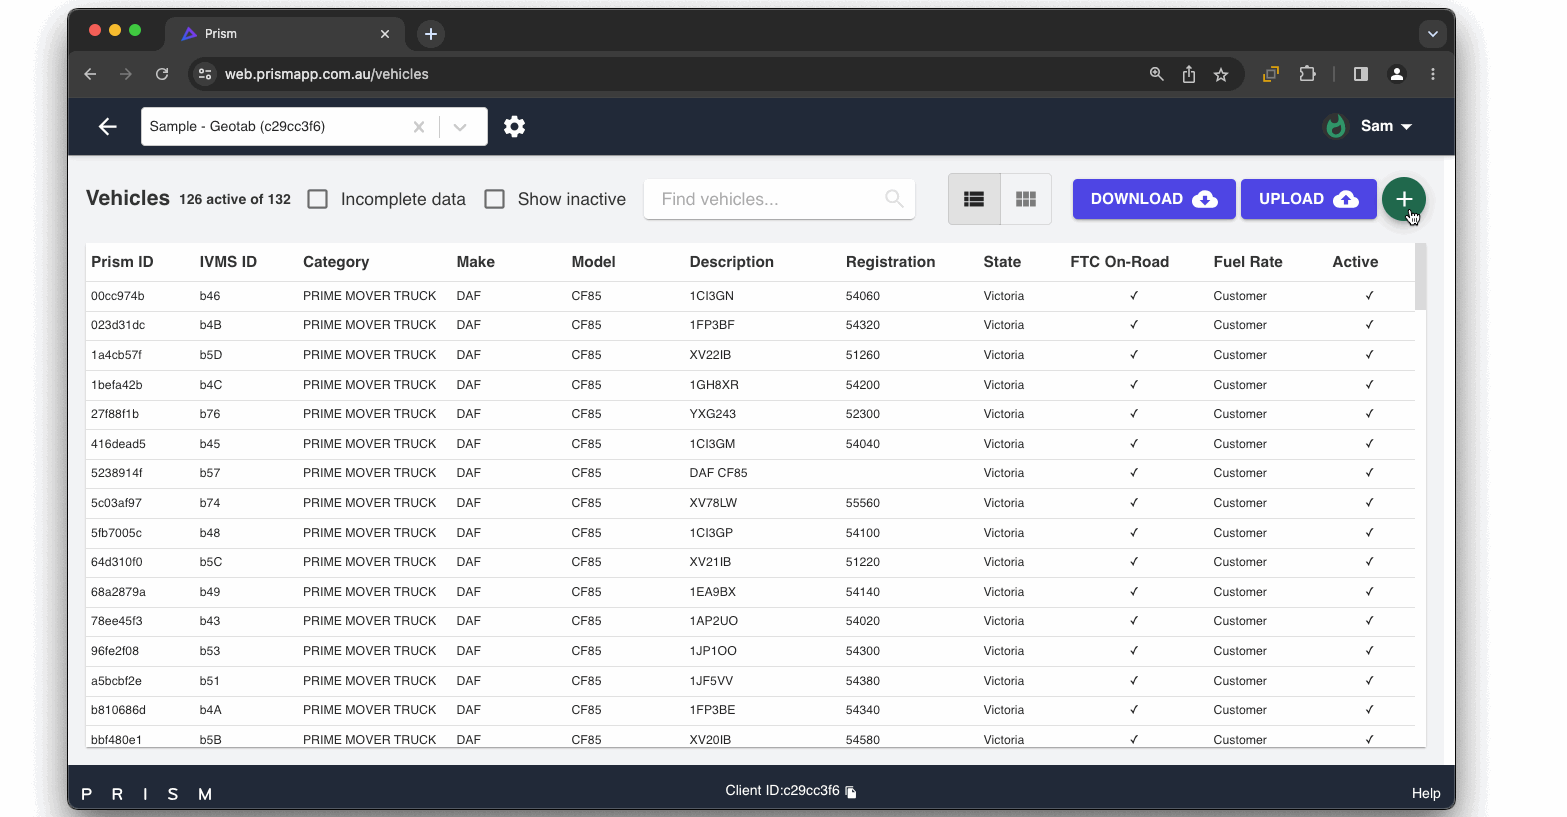Click the green add vehicle plus button

point(1403,199)
